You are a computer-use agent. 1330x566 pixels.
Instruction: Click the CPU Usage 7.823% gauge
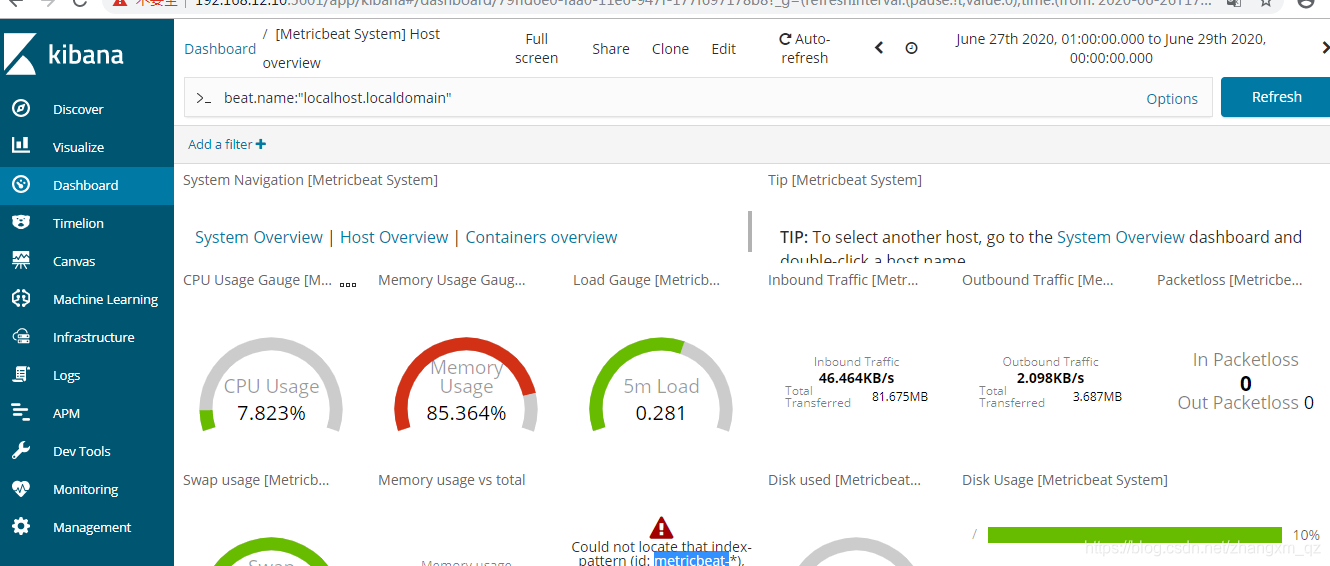(271, 385)
